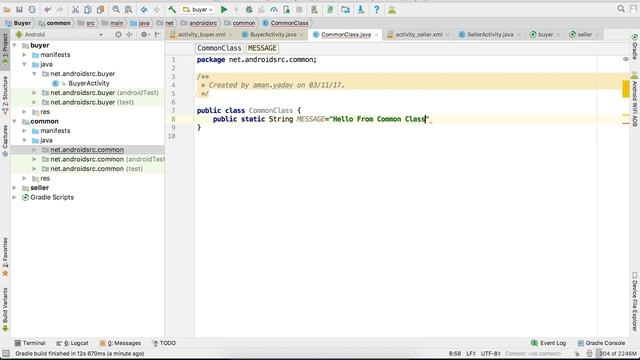Click the Open folder toolbar icon

(x=7, y=9)
